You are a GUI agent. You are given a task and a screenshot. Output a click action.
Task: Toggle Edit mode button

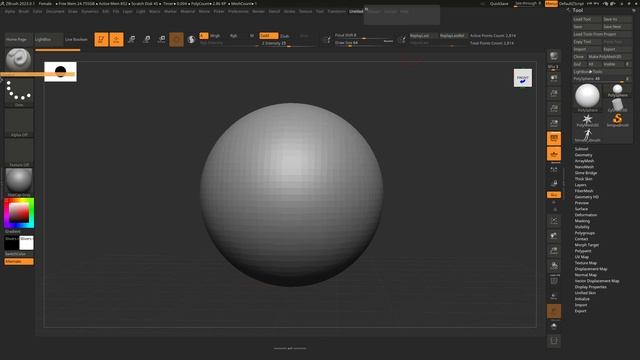[x=101, y=39]
